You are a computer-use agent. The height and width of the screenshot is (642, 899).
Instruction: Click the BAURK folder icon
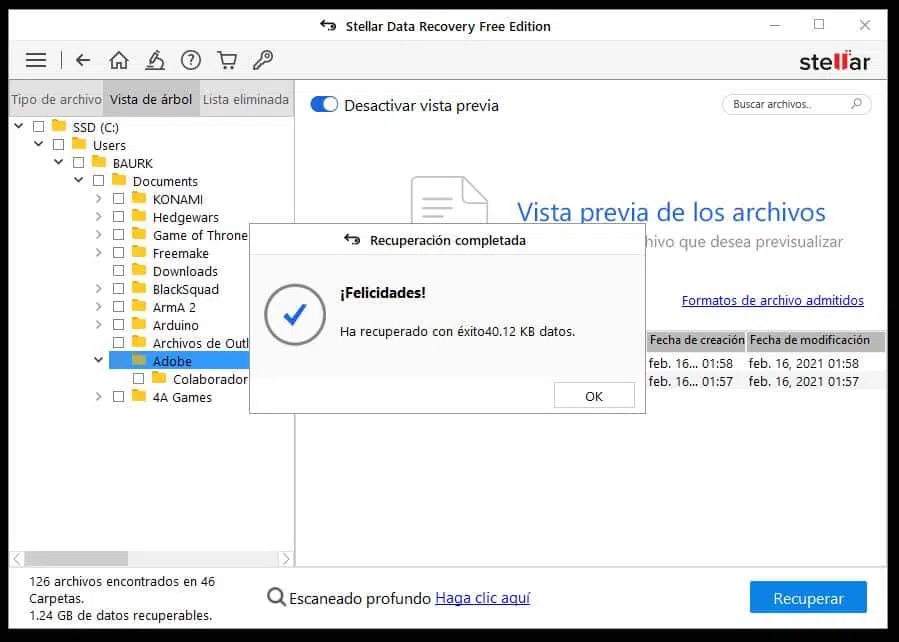(99, 162)
